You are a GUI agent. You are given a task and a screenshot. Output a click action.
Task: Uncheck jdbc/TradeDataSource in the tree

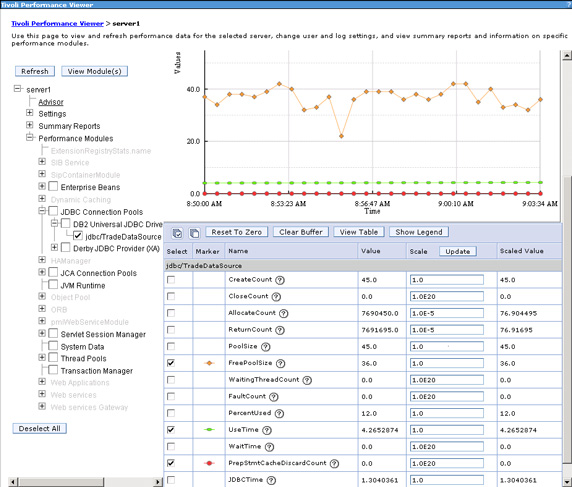[x=78, y=236]
